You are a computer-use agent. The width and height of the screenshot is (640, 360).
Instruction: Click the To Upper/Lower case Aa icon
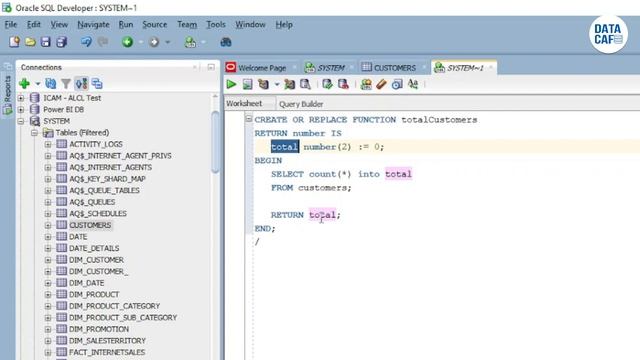point(413,84)
